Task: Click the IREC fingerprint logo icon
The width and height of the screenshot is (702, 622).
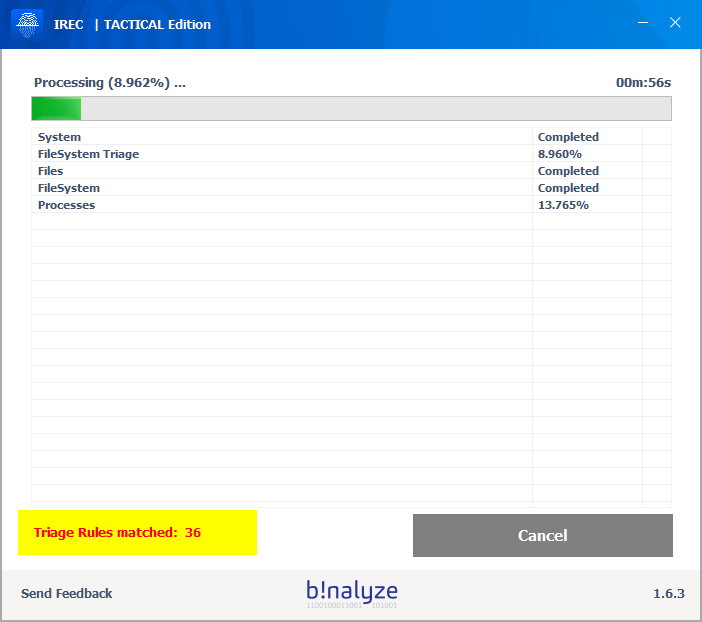Action: pos(27,24)
